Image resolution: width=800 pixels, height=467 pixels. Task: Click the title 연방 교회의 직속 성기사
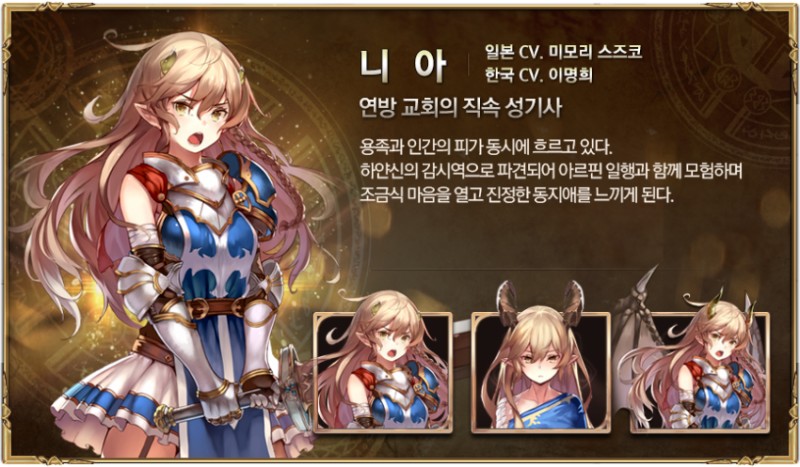(460, 108)
